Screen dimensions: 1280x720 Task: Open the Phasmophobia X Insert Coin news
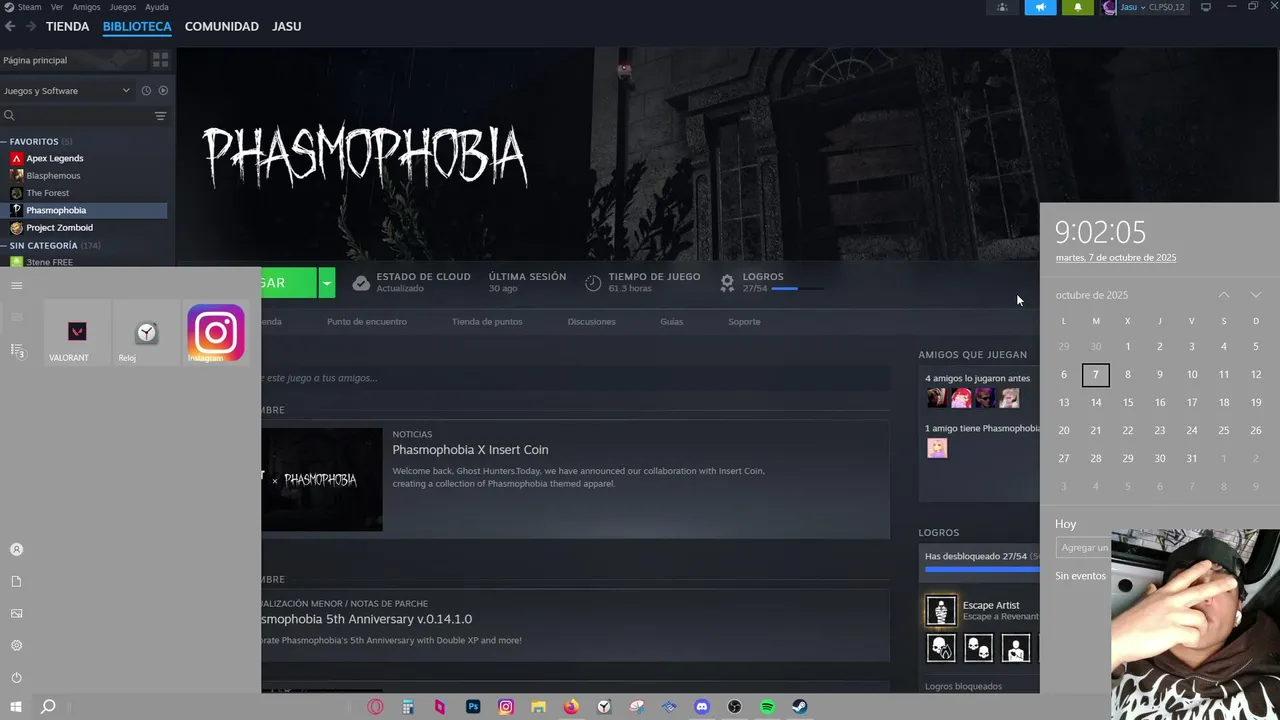click(470, 450)
